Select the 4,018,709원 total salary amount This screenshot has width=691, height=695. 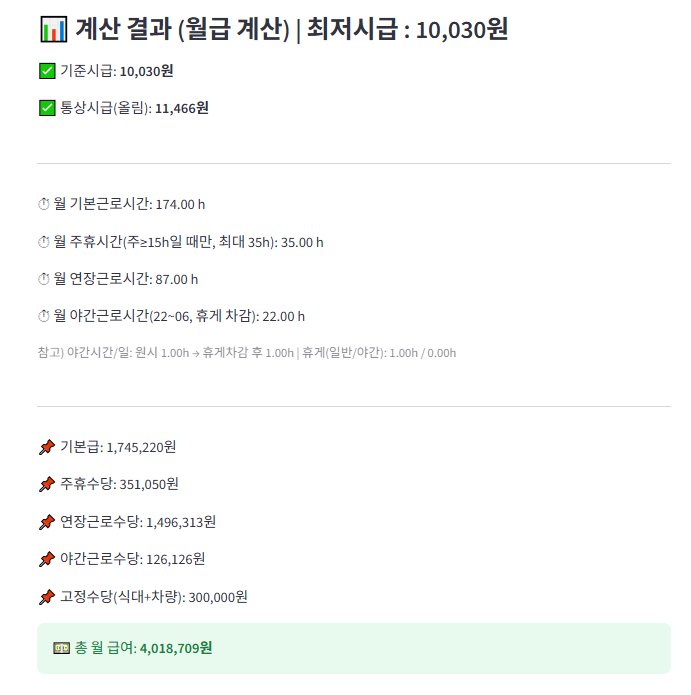tap(175, 648)
